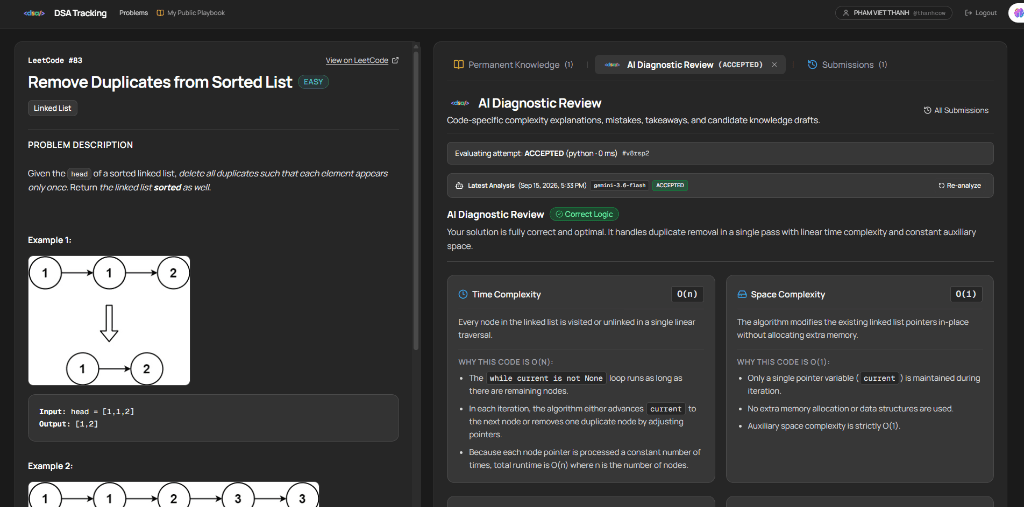This screenshot has width=1024, height=507.
Task: Click the Logout button
Action: pos(981,13)
